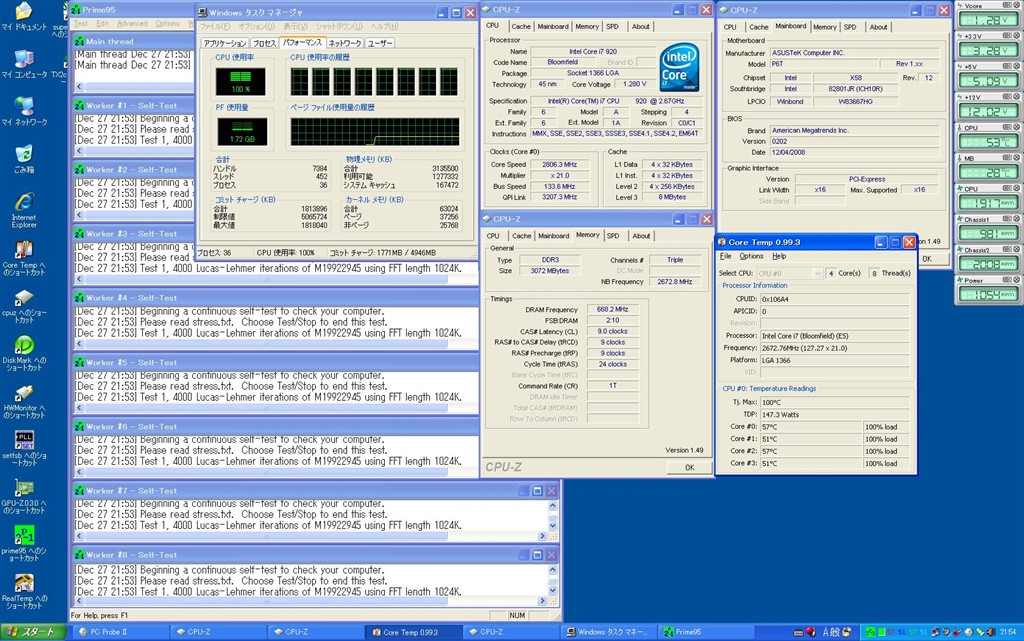Open Internet Explorer from the desktop

(x=24, y=203)
